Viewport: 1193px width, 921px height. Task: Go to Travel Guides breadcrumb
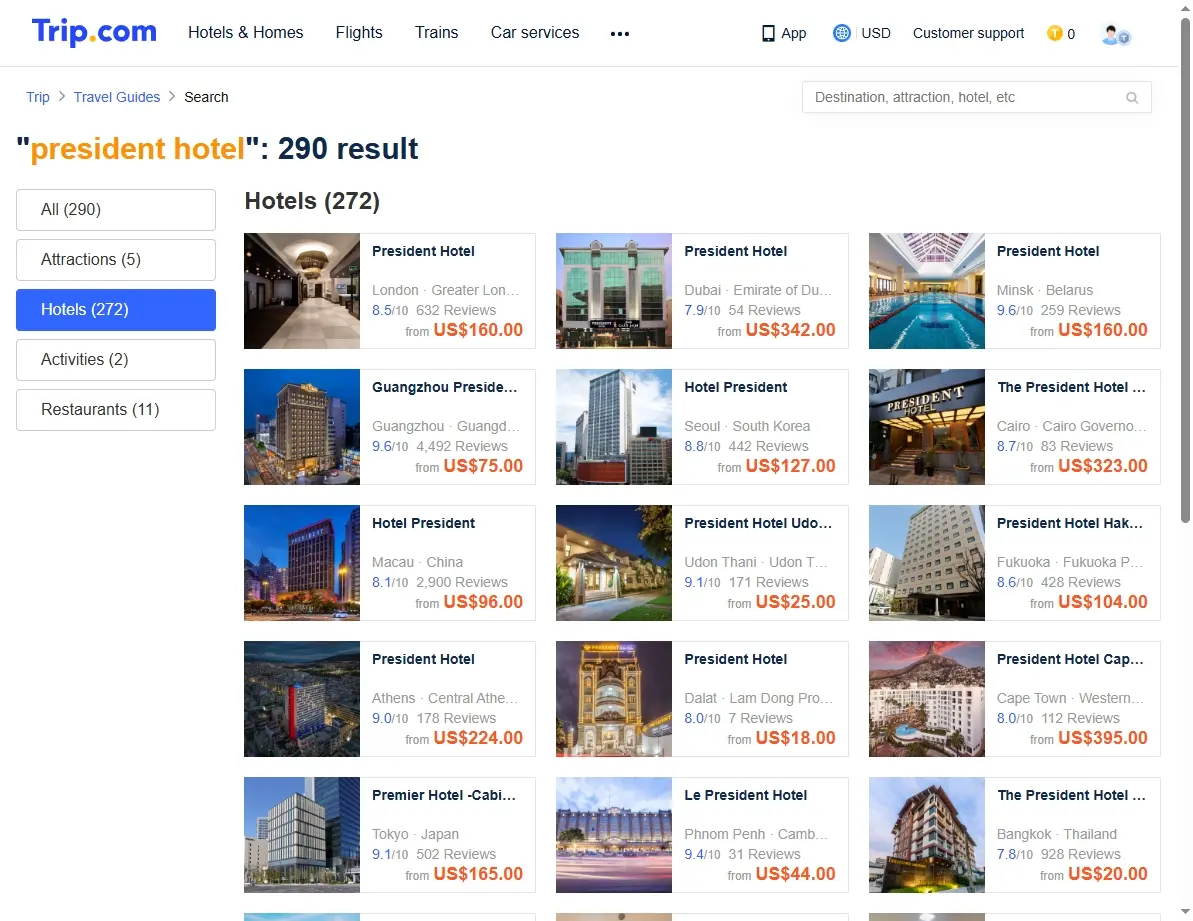[117, 97]
